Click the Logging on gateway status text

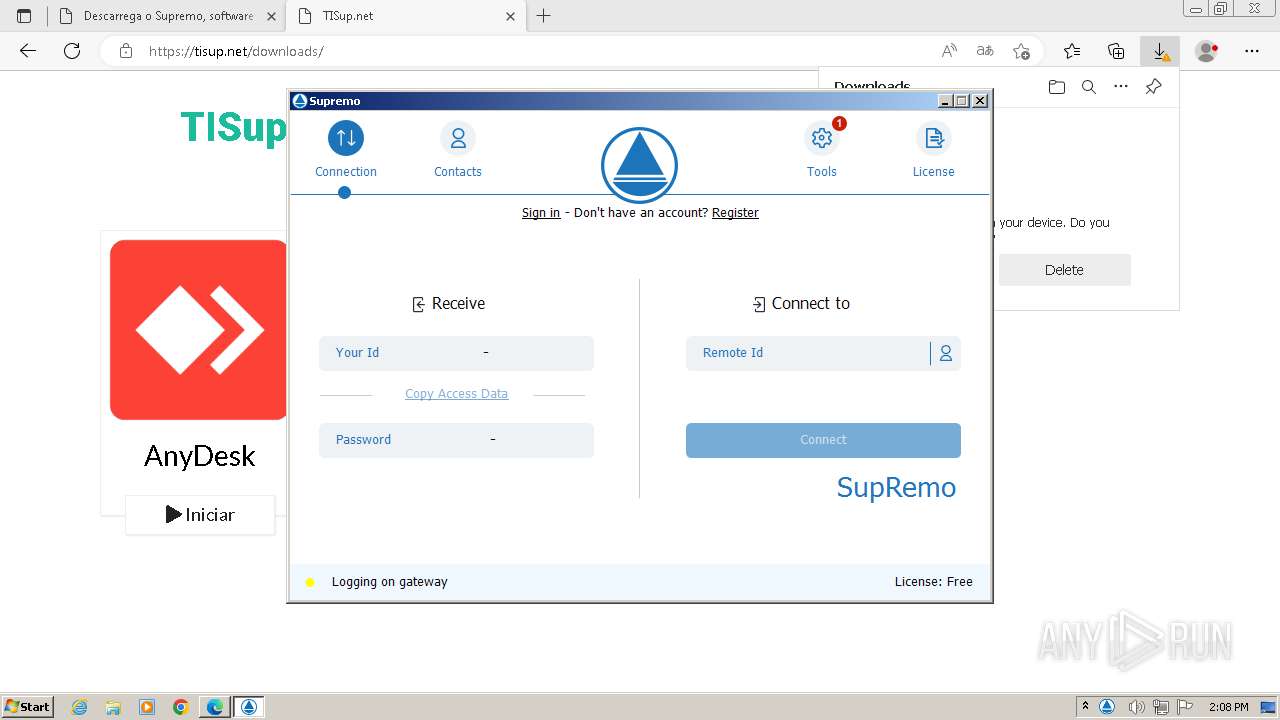click(389, 582)
